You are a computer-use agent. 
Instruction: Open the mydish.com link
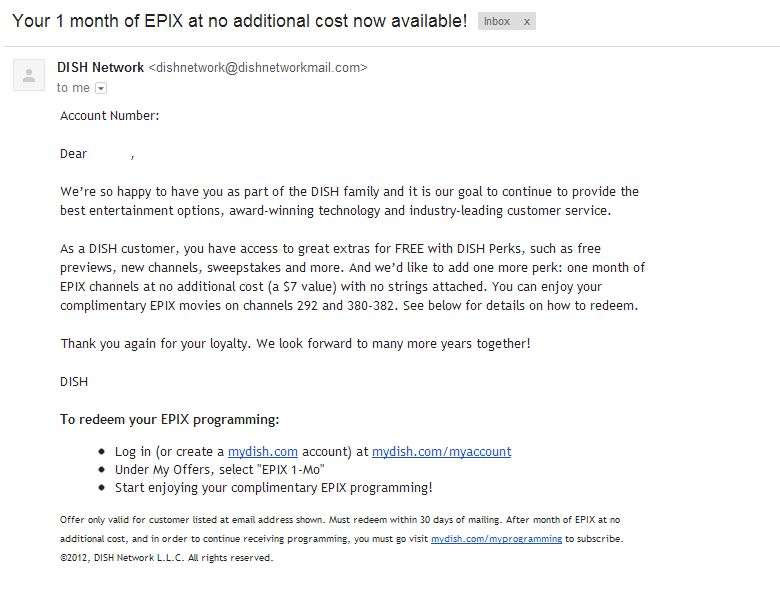coord(263,451)
